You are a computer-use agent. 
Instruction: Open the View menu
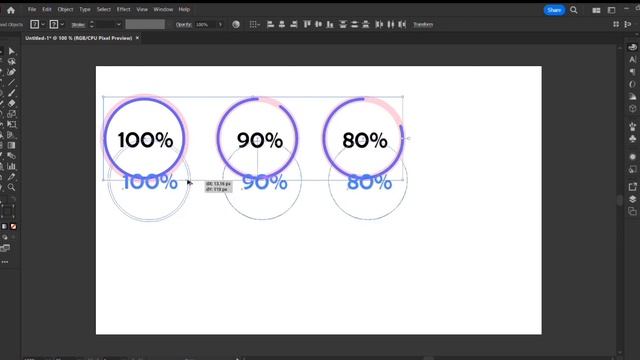142,9
